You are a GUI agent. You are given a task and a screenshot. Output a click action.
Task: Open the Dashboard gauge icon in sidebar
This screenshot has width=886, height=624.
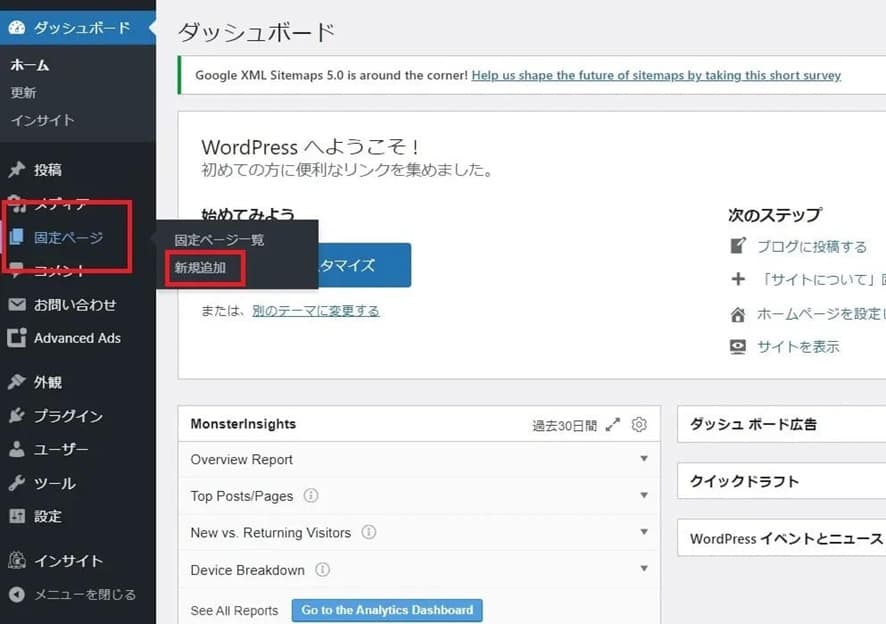point(16,27)
